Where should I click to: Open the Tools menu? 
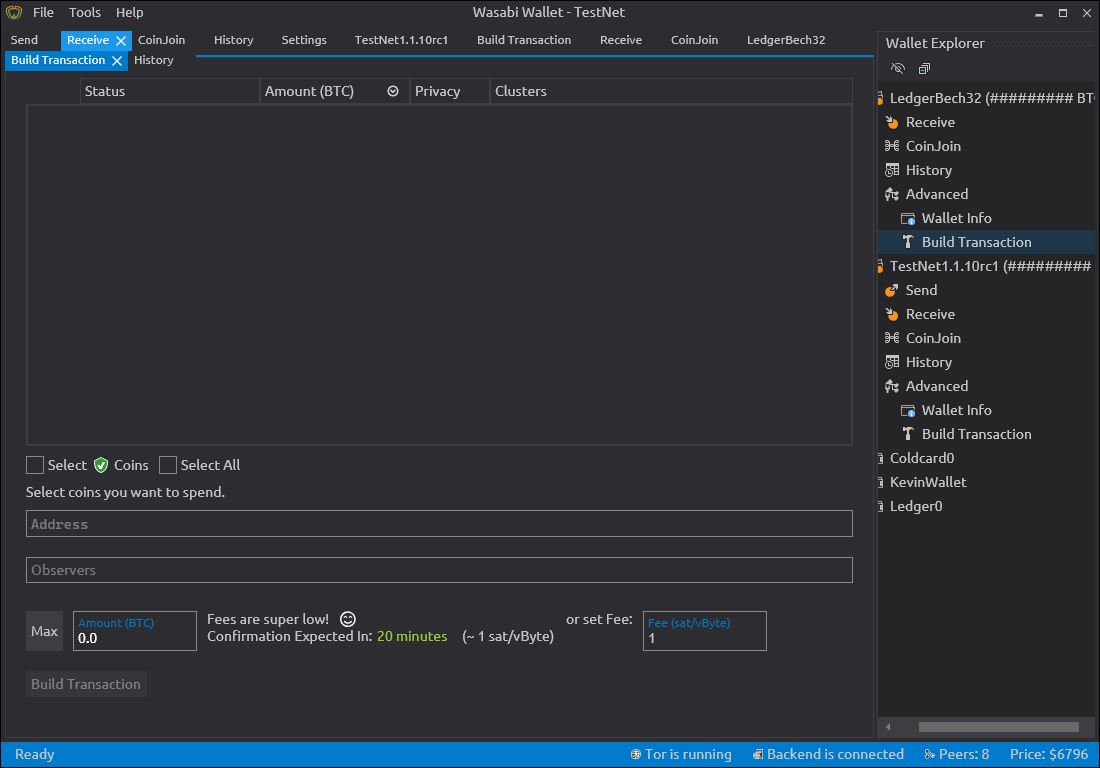pos(84,12)
